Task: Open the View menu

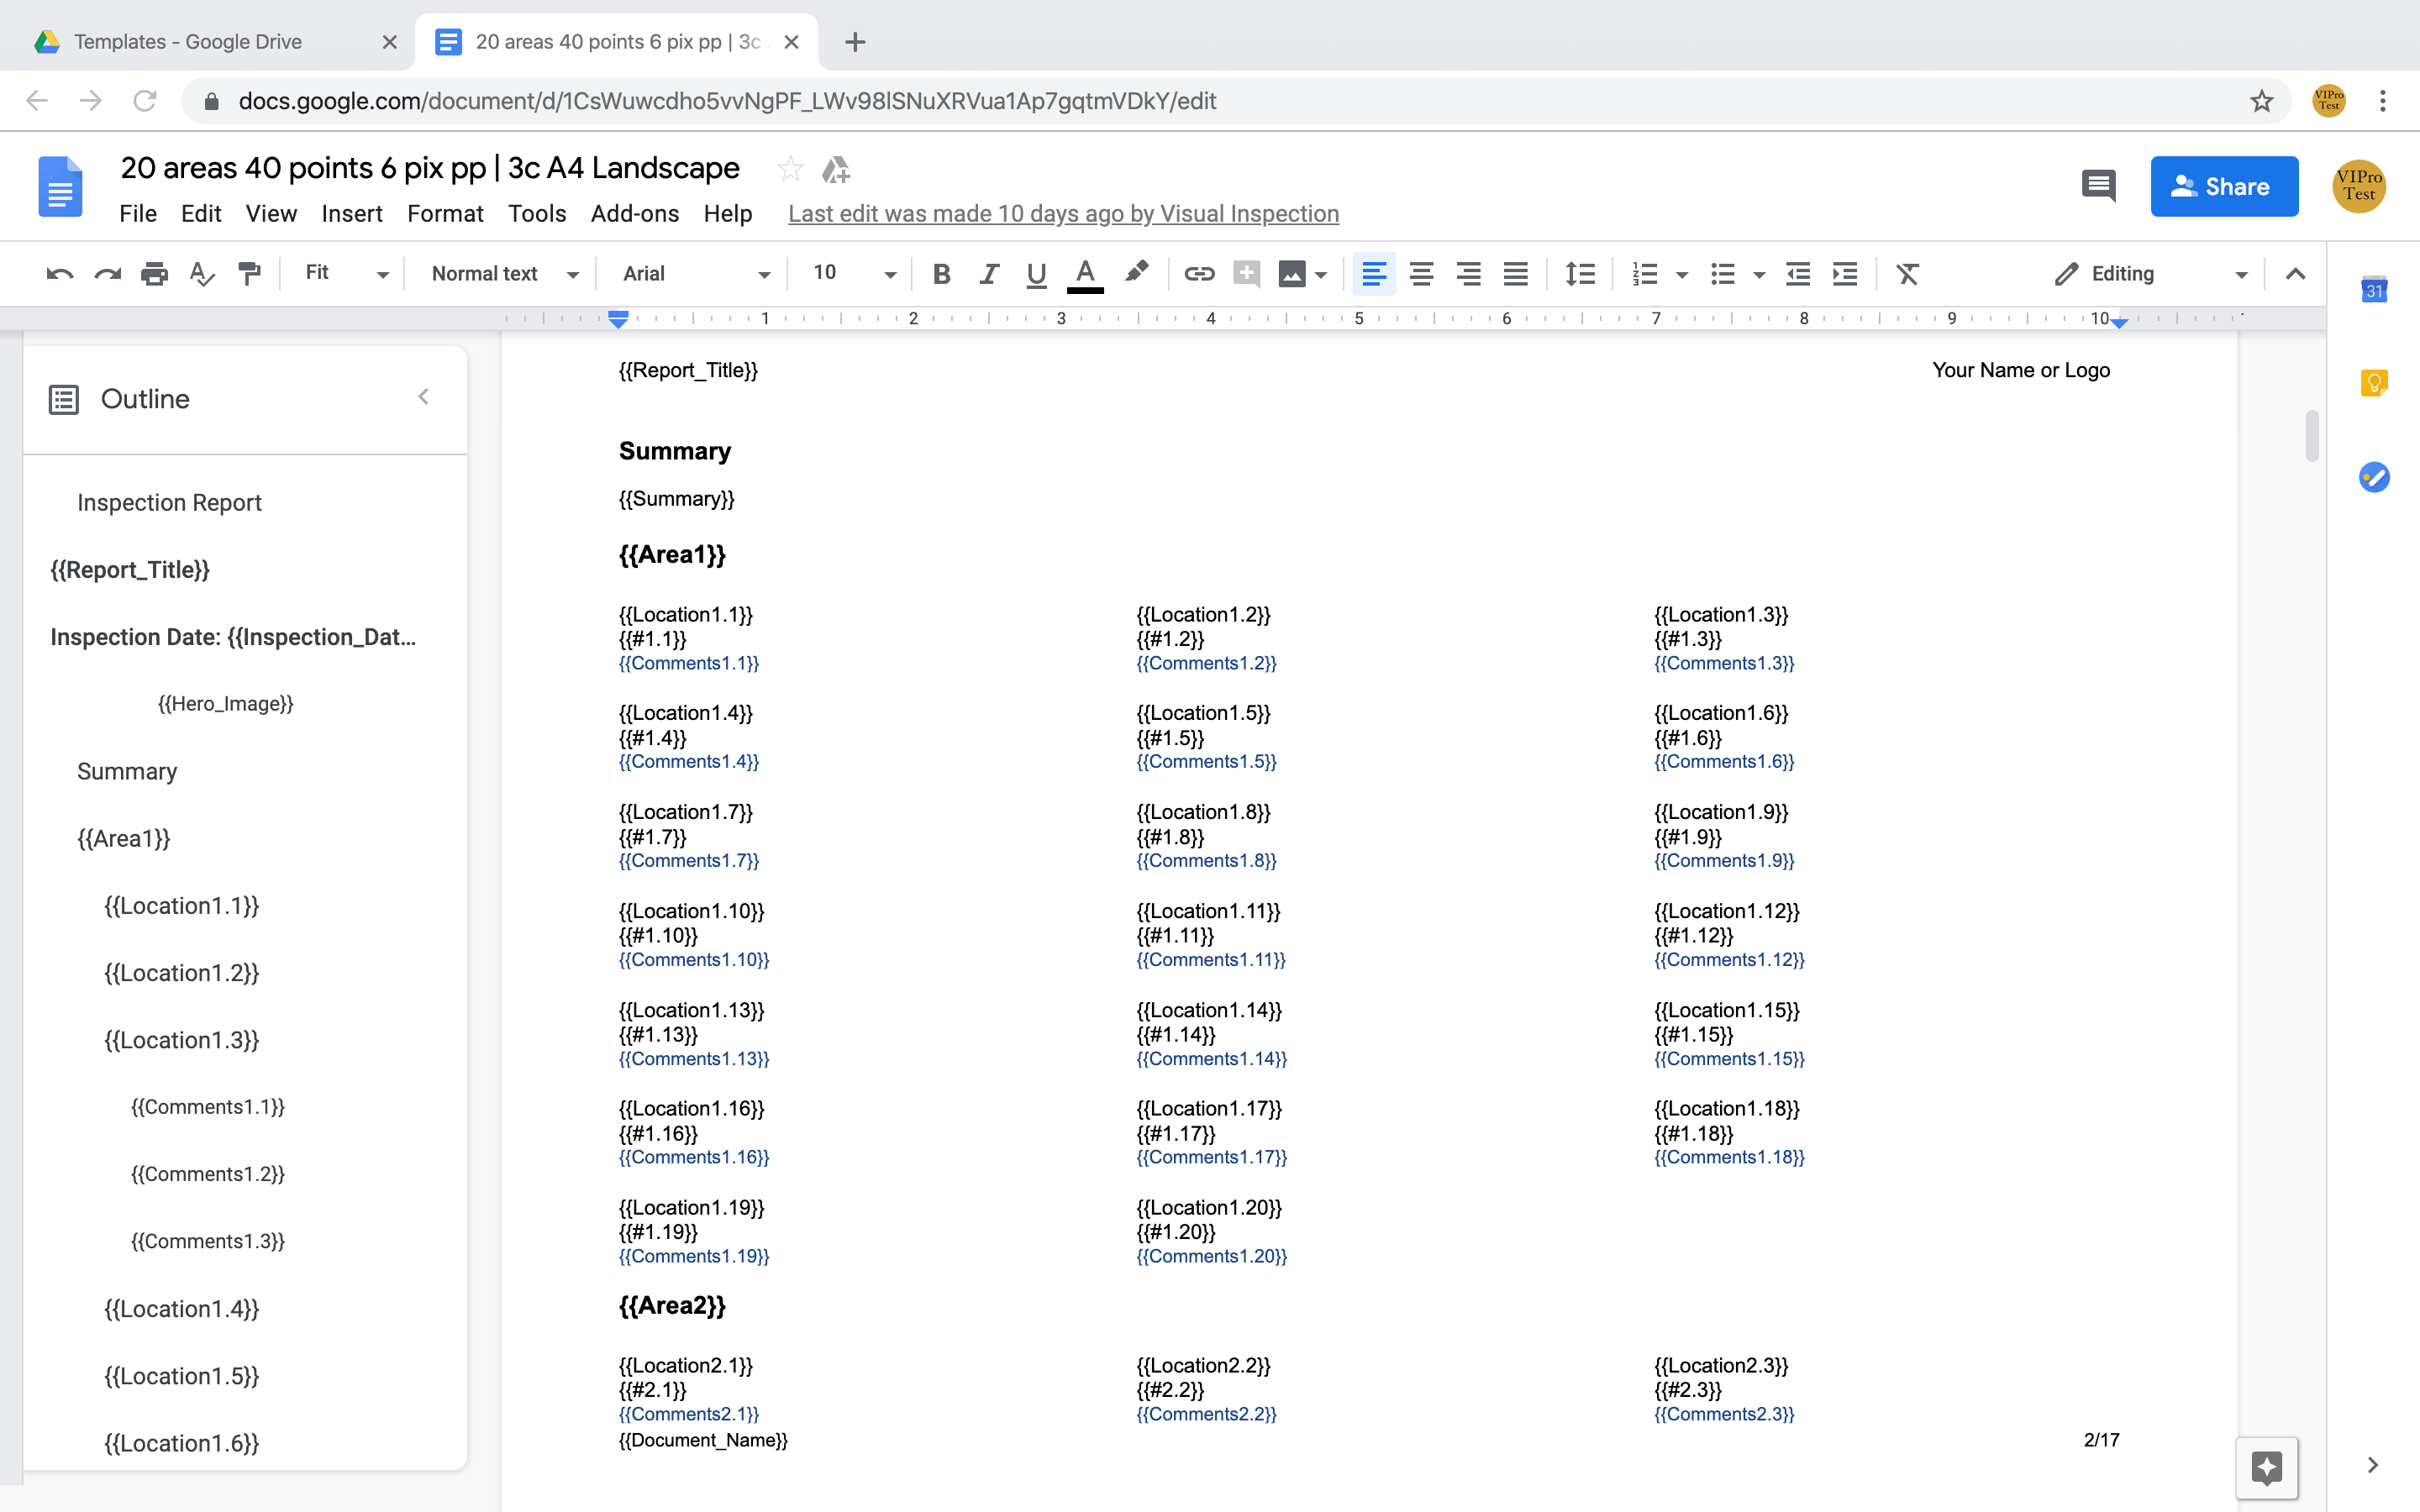Action: pos(271,214)
